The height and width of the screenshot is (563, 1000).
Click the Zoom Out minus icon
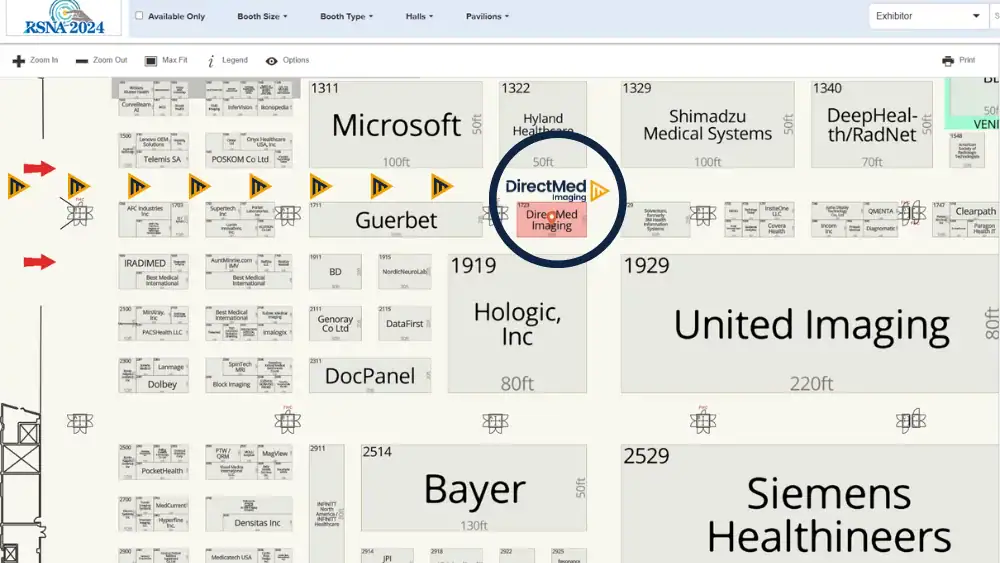(x=82, y=61)
